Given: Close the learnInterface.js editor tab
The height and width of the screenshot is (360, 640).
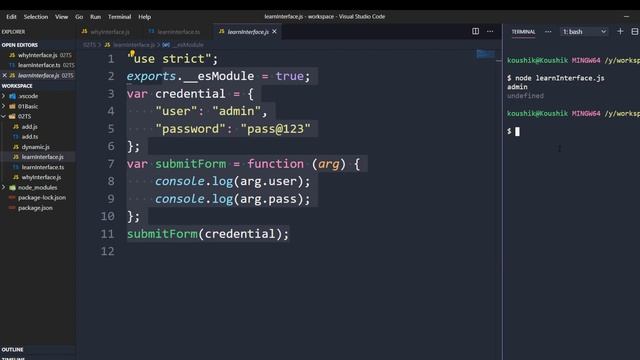Looking at the screenshot, I should [274, 31].
